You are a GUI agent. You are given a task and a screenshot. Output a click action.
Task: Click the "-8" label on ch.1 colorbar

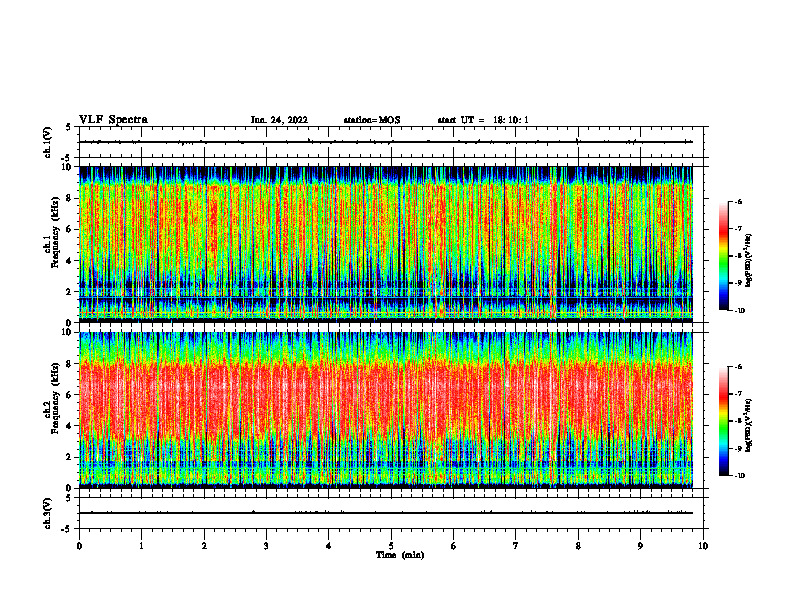[x=738, y=256]
